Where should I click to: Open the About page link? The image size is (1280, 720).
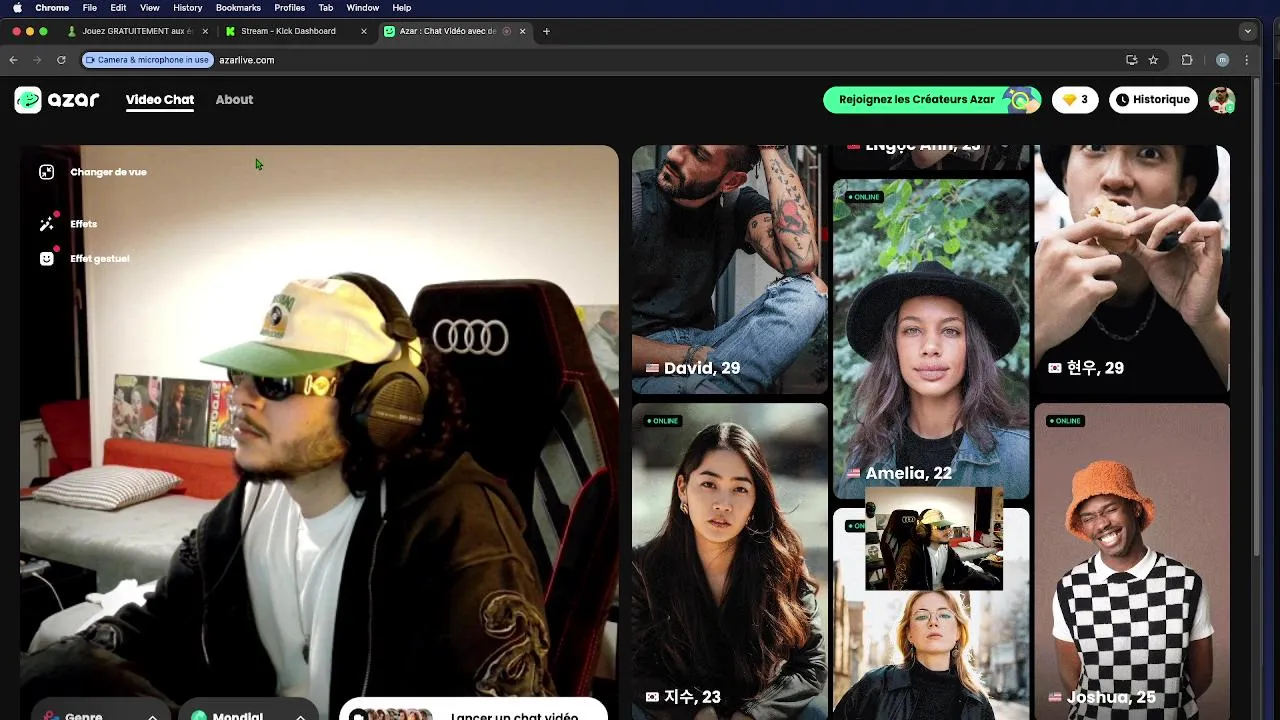click(234, 100)
